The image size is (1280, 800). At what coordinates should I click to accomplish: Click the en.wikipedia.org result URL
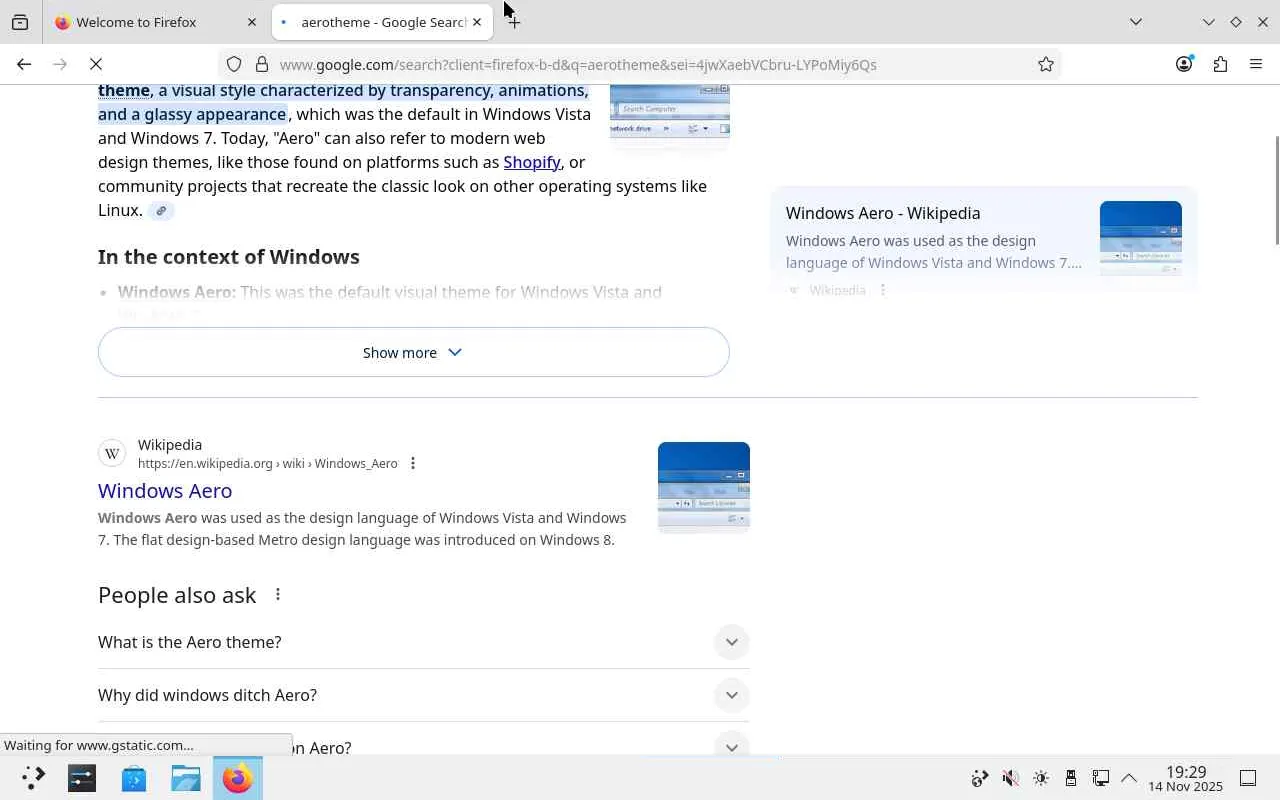coord(267,463)
